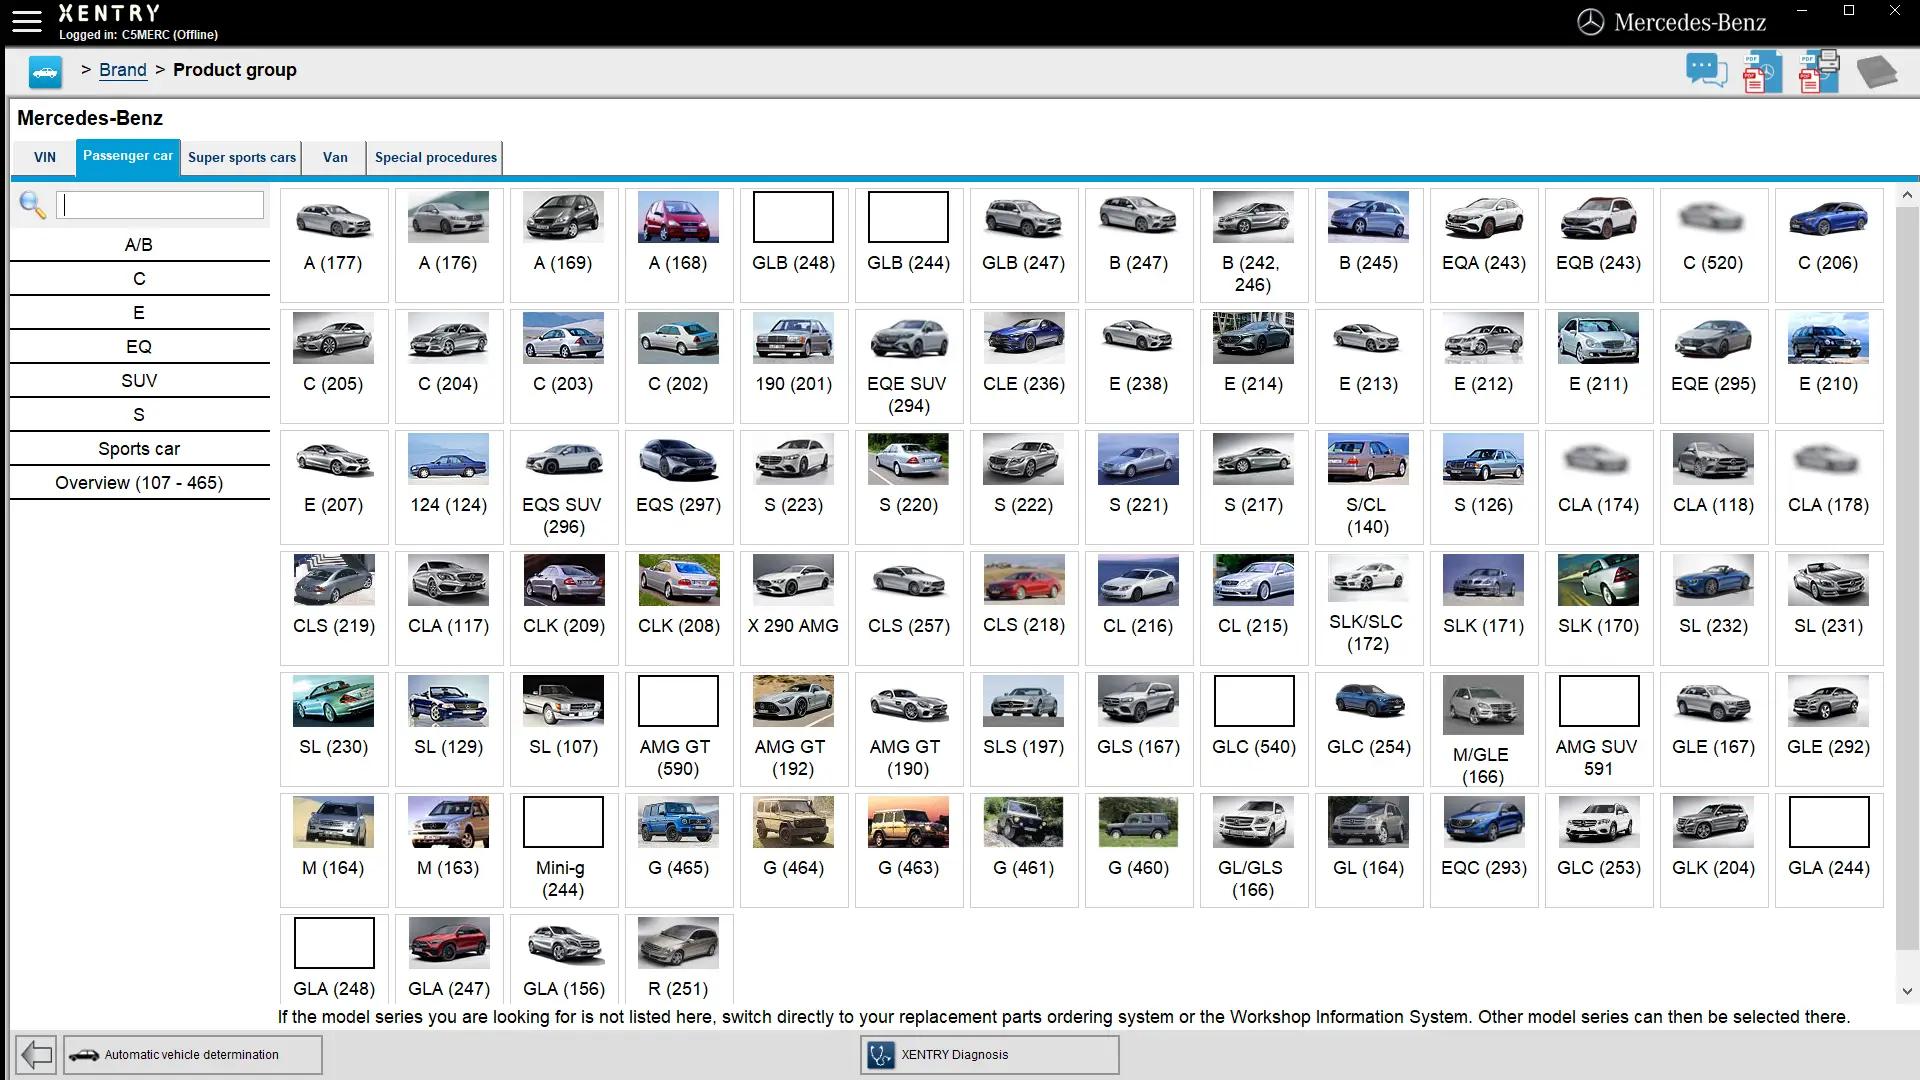Click the blue car home icon

(x=45, y=72)
